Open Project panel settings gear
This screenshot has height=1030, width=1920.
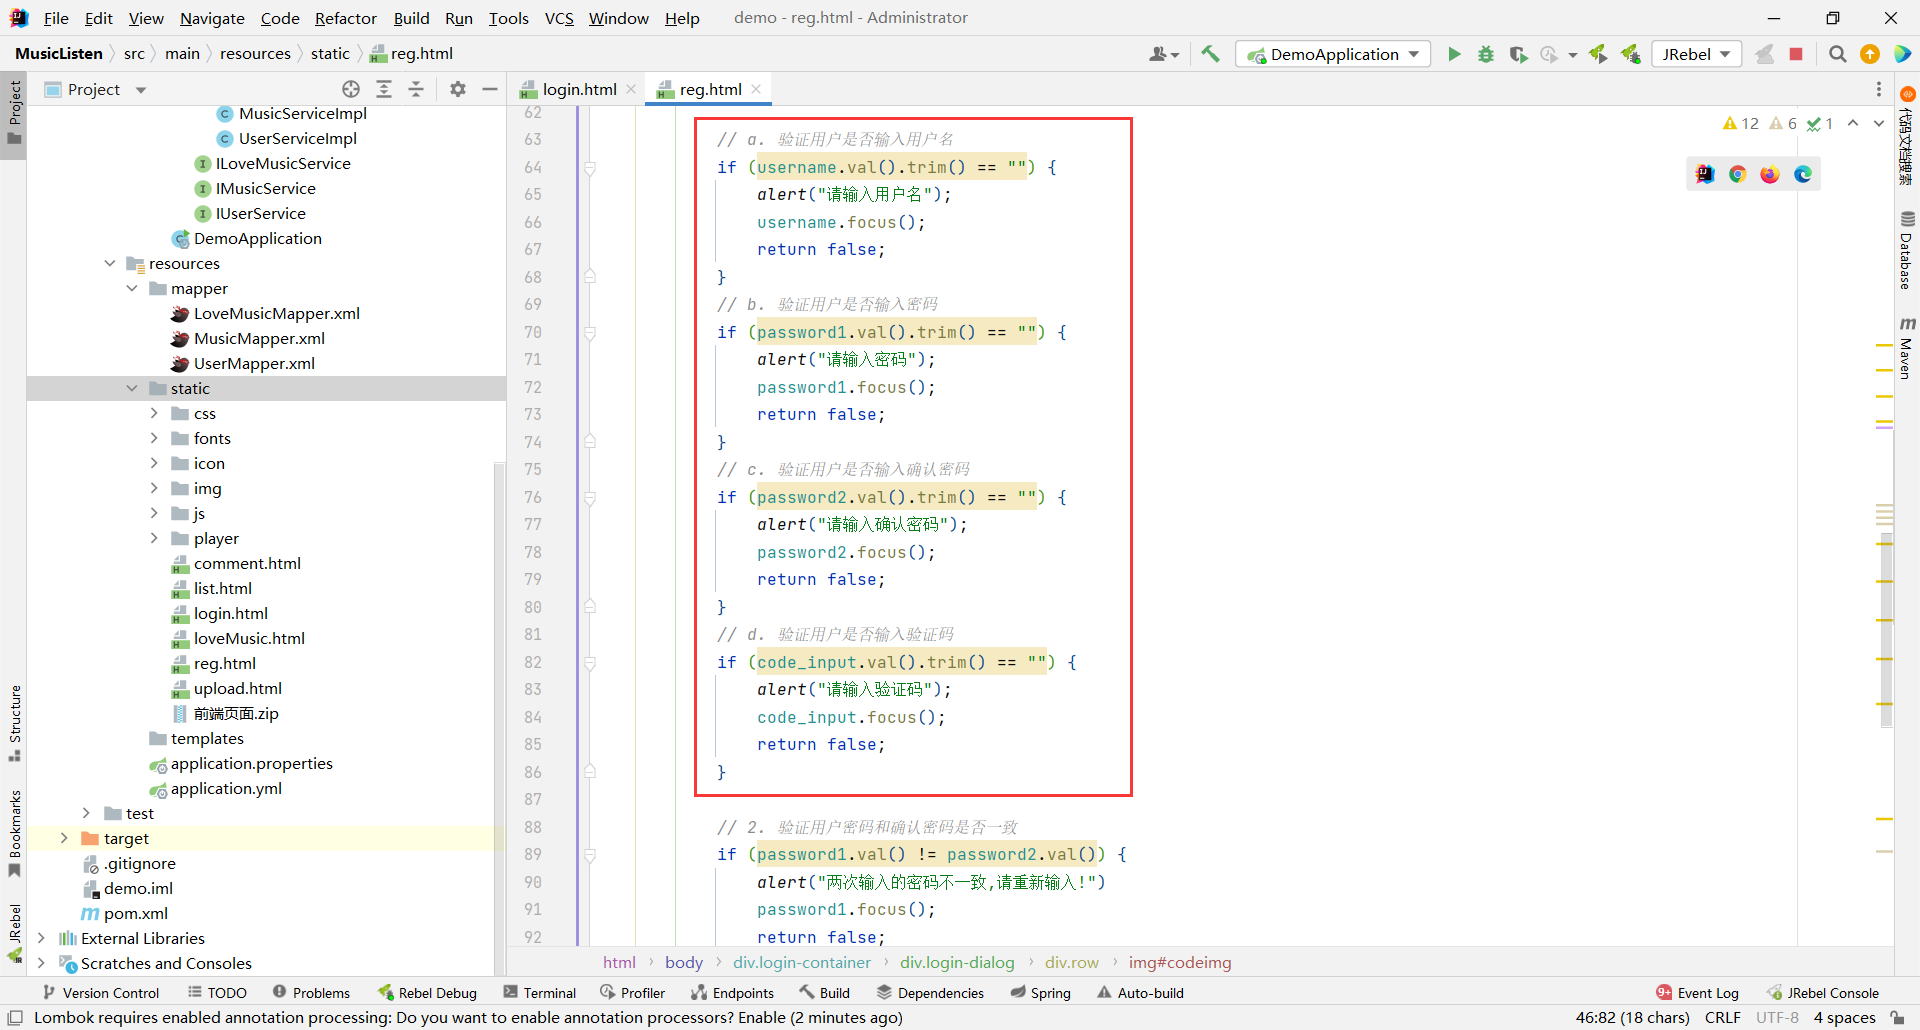[458, 89]
